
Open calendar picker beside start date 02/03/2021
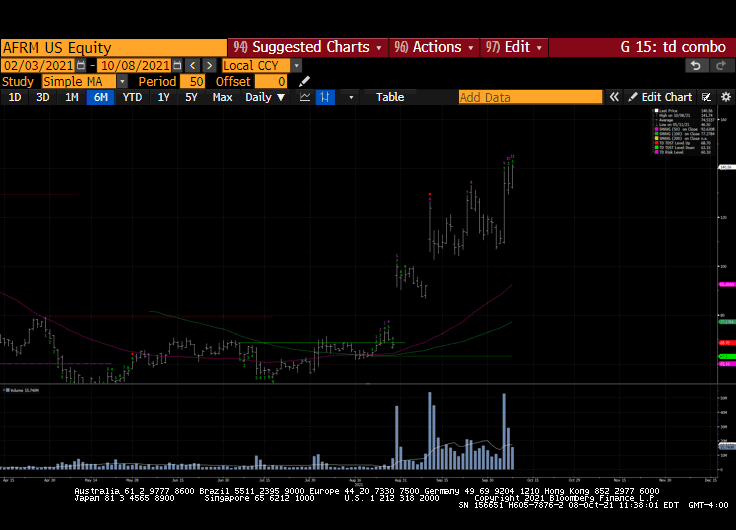(81, 65)
